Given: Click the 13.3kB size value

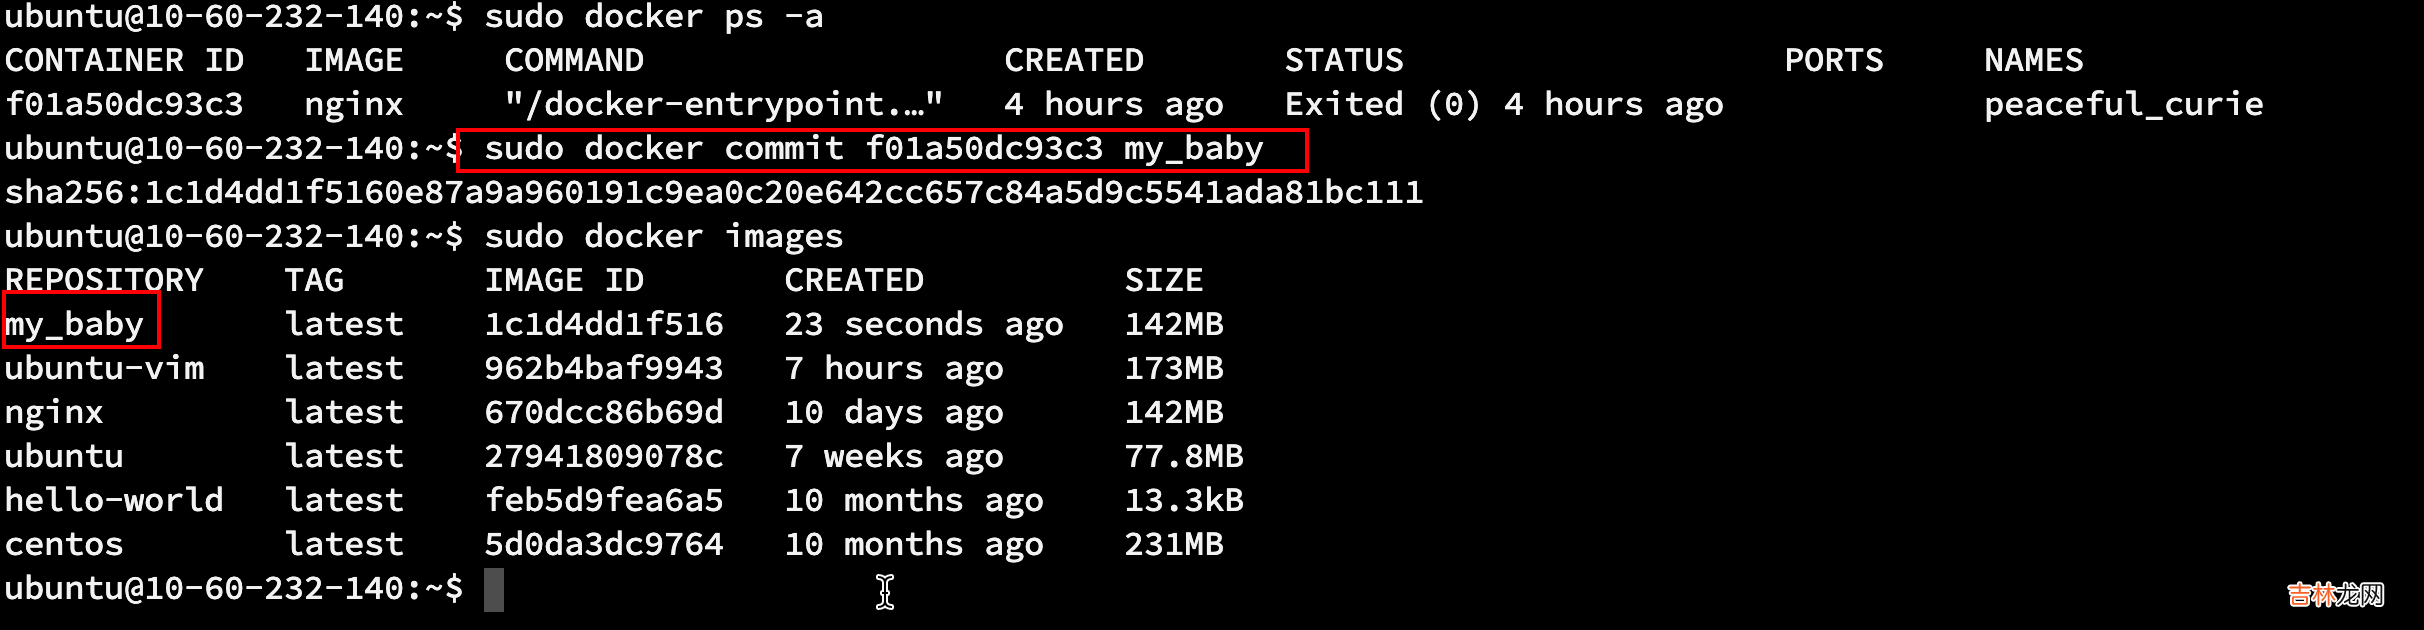Looking at the screenshot, I should (x=1183, y=501).
